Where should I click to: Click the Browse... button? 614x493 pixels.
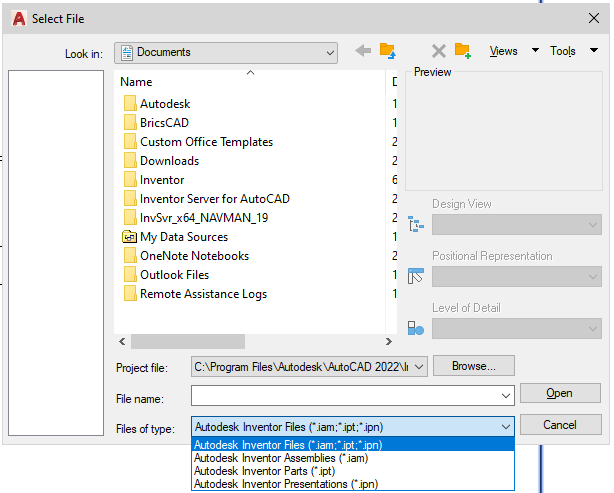coord(474,366)
